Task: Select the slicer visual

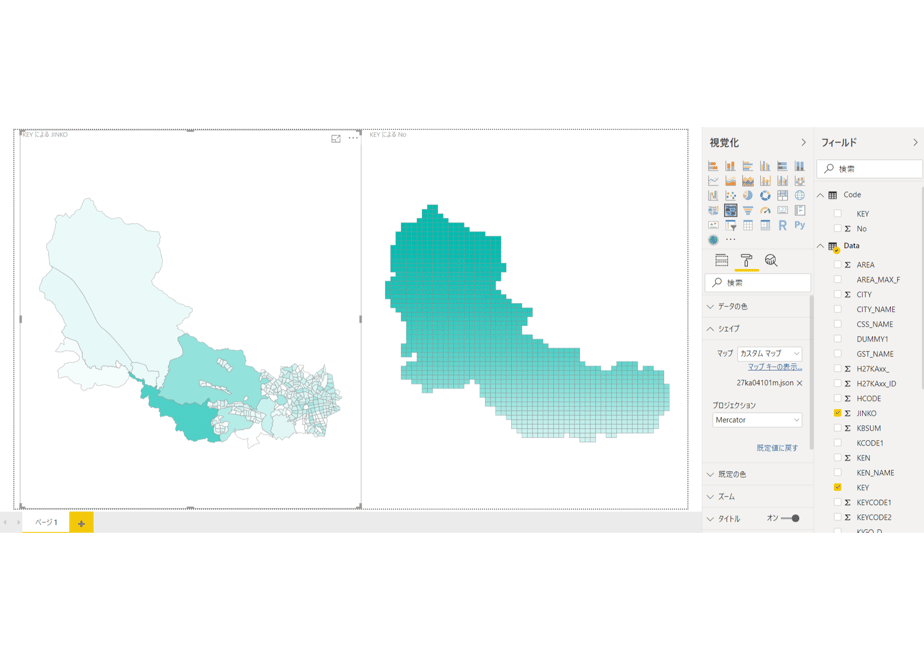Action: pos(731,225)
